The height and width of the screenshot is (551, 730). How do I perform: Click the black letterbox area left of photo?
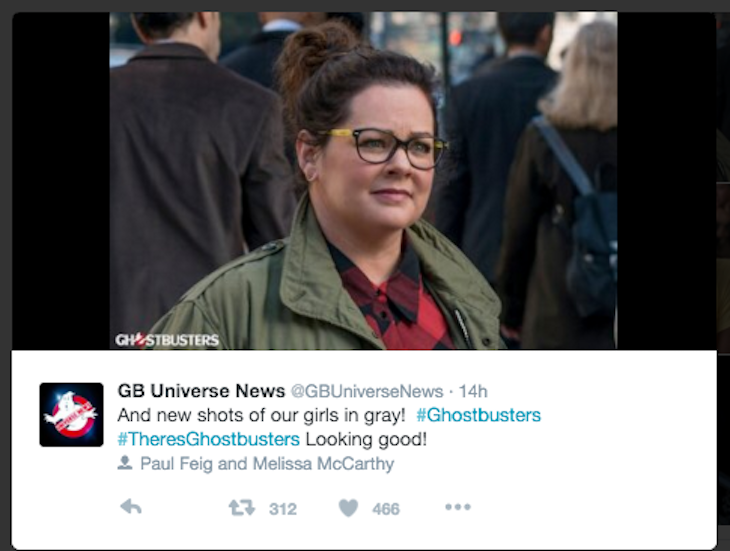coord(61,181)
